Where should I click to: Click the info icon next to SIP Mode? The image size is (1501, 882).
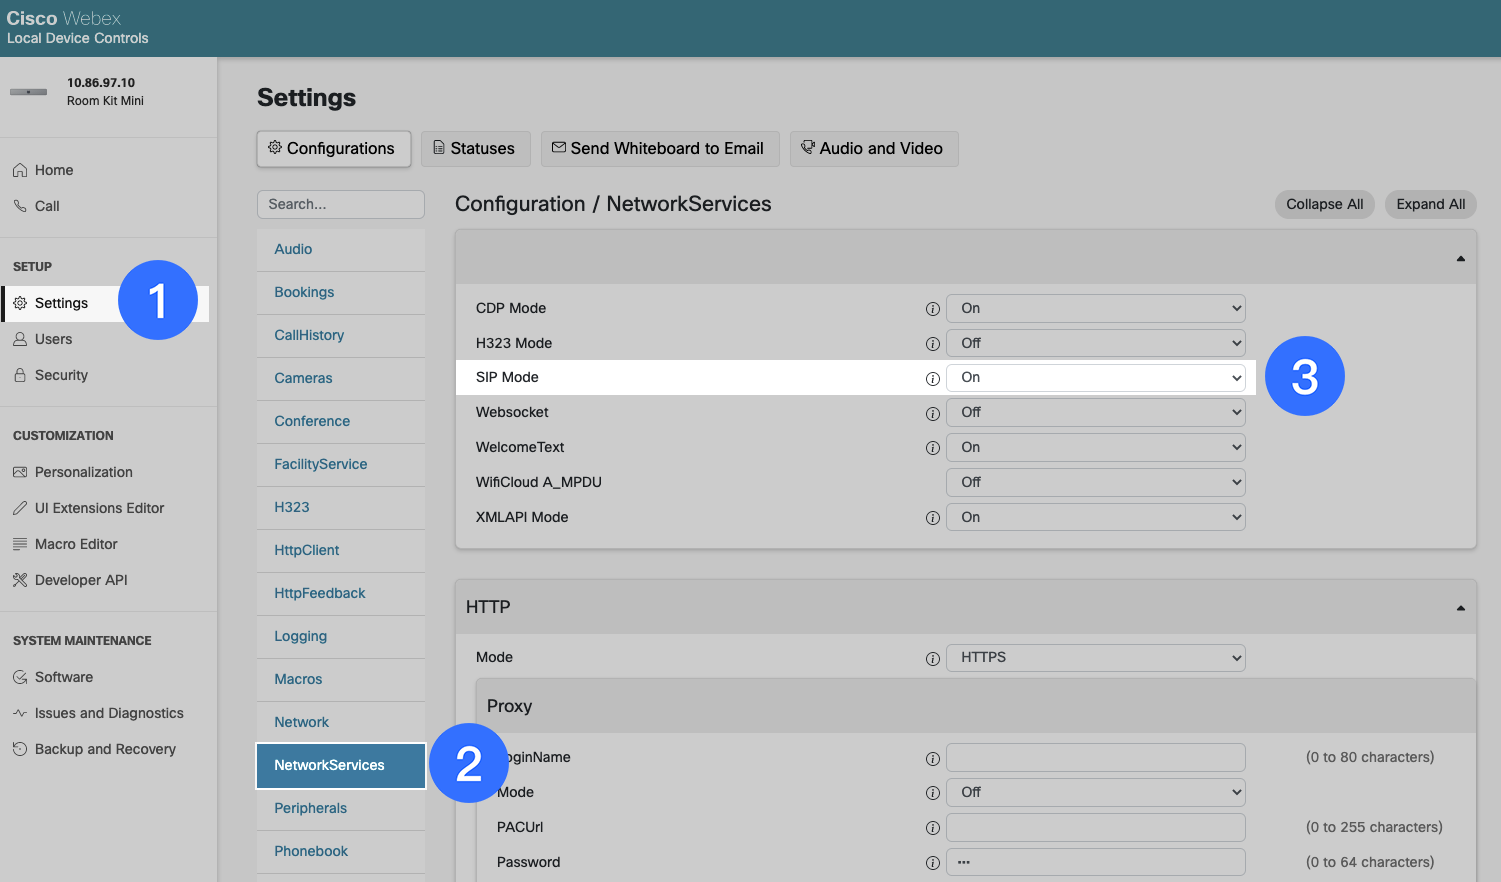point(932,378)
